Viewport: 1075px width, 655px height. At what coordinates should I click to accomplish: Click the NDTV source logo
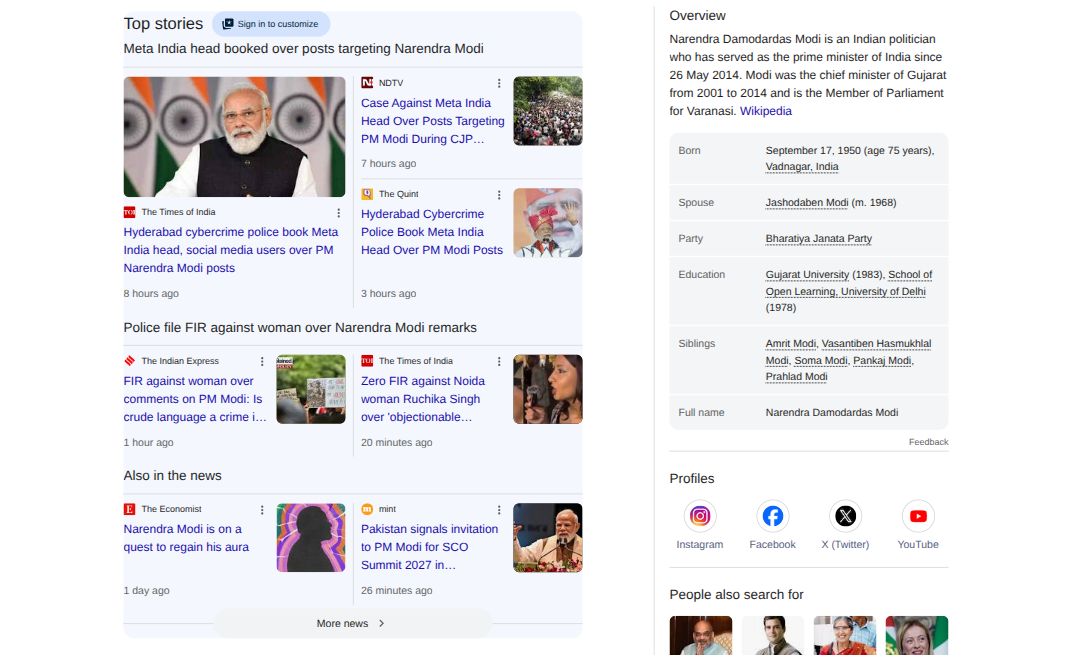coord(367,82)
